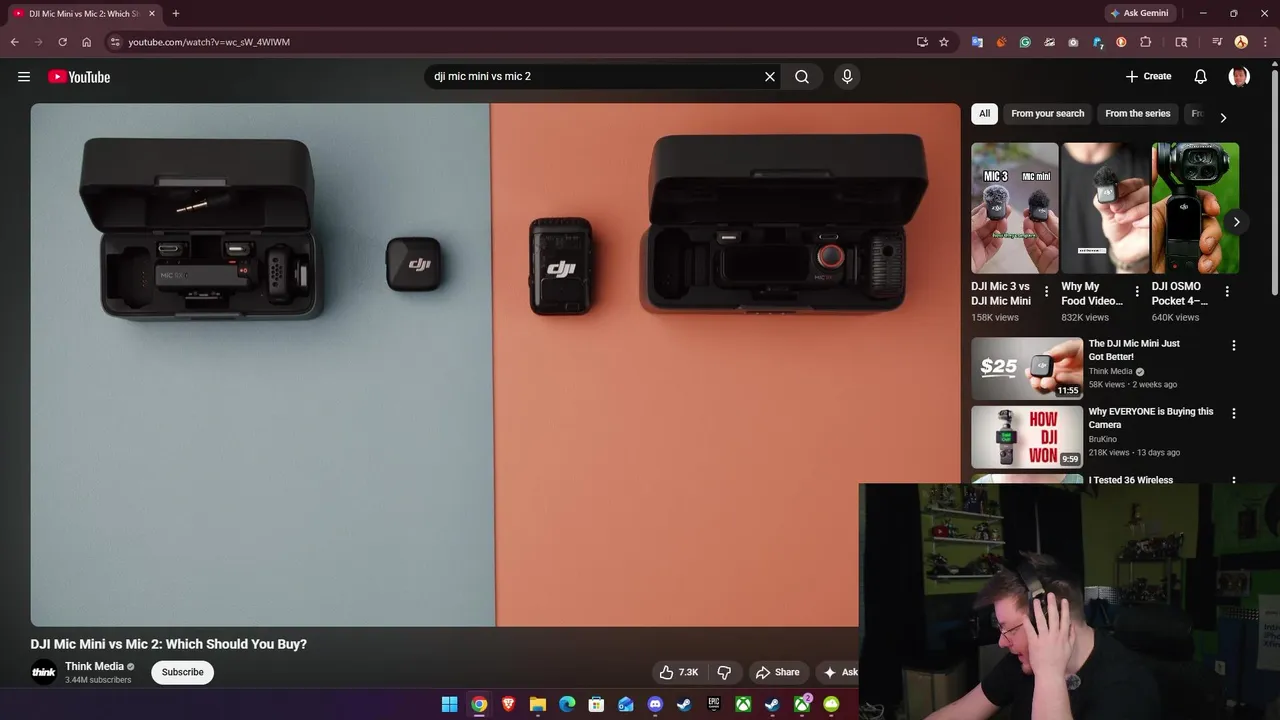This screenshot has height=720, width=1280.
Task: Open the Windows Start menu
Action: 450,704
